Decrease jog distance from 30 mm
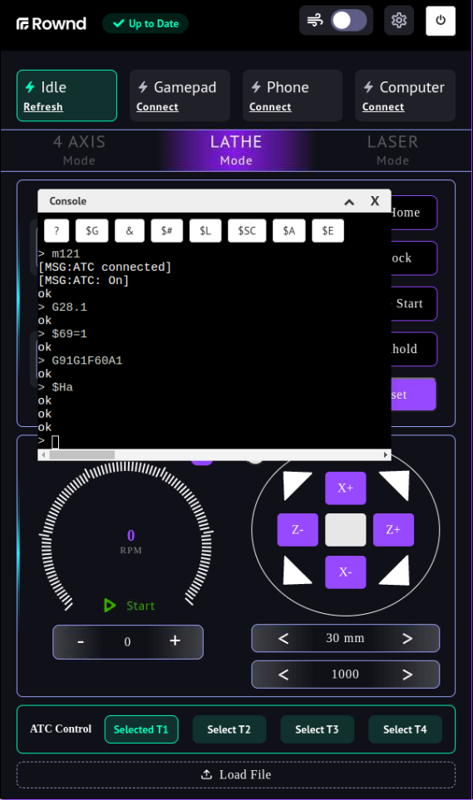The width and height of the screenshot is (473, 800). [x=284, y=638]
